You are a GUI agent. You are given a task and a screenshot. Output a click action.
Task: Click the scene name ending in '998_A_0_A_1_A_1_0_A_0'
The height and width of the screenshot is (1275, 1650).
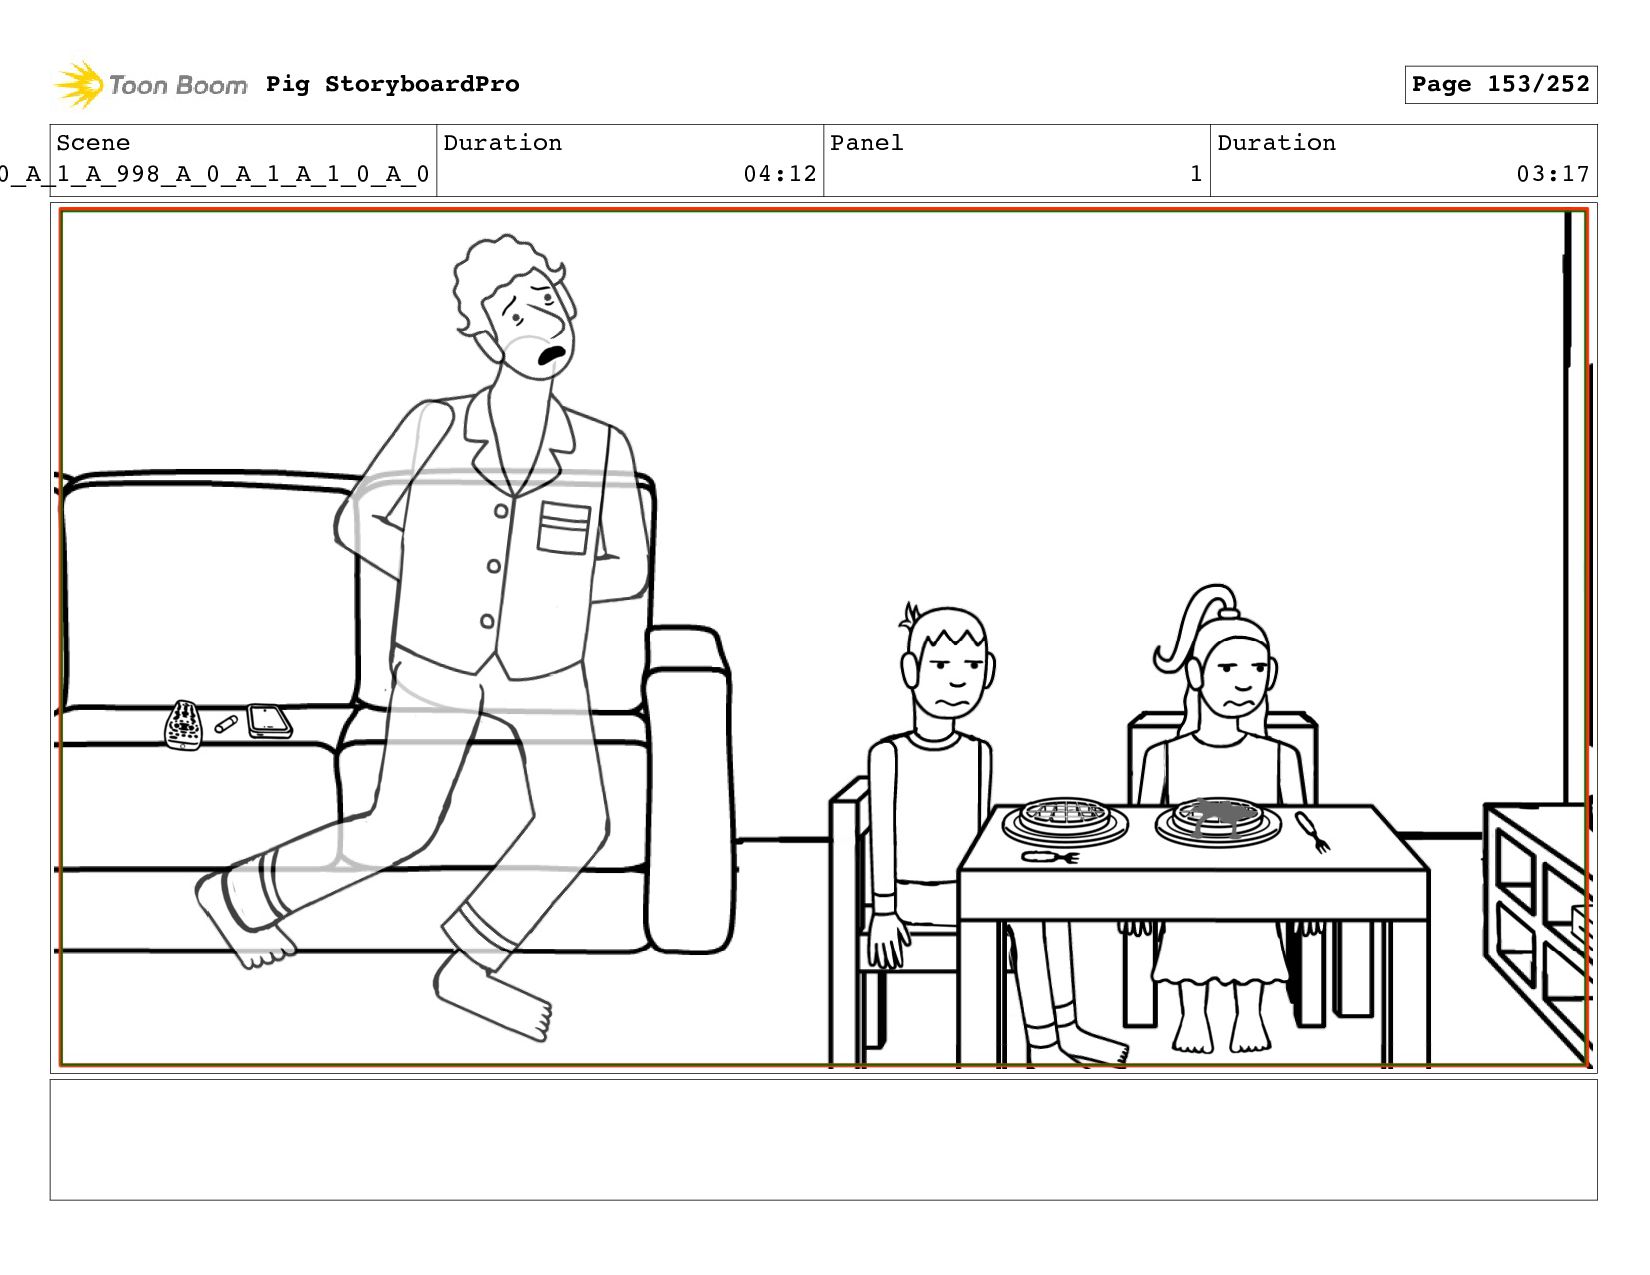[214, 174]
